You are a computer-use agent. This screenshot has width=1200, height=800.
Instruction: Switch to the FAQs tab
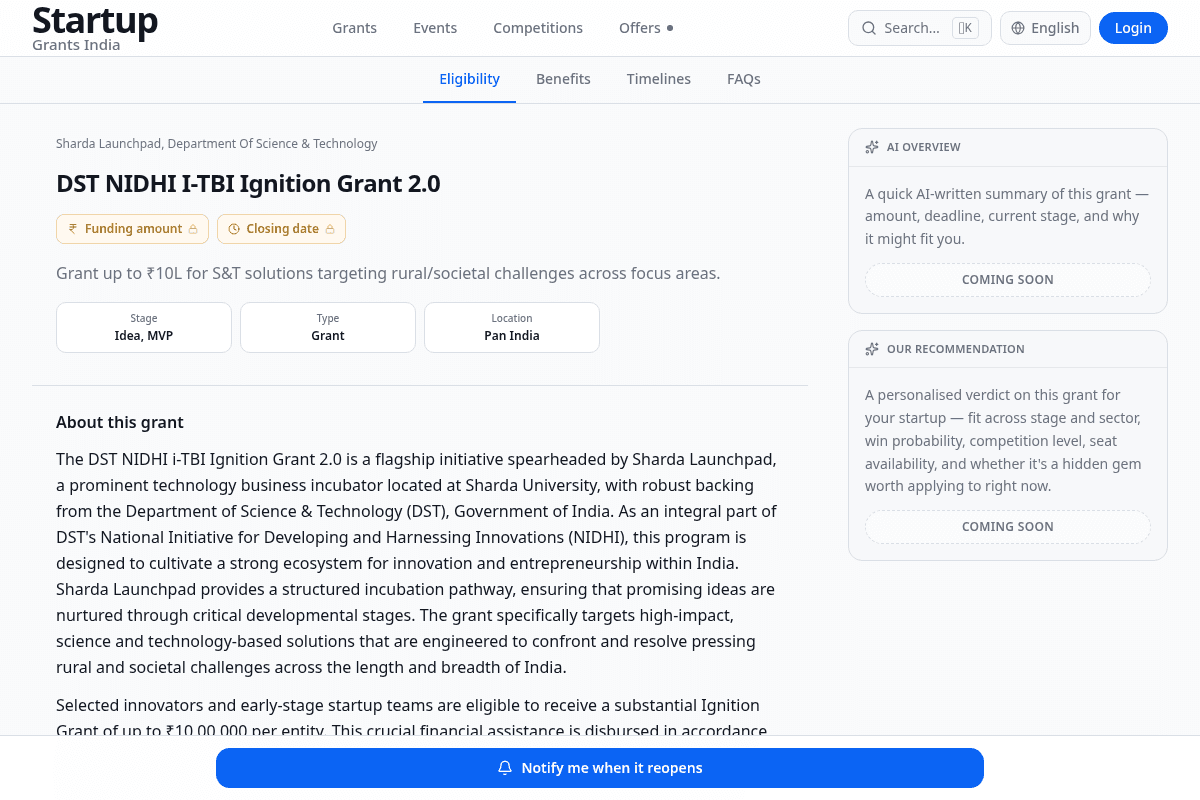[x=744, y=79]
